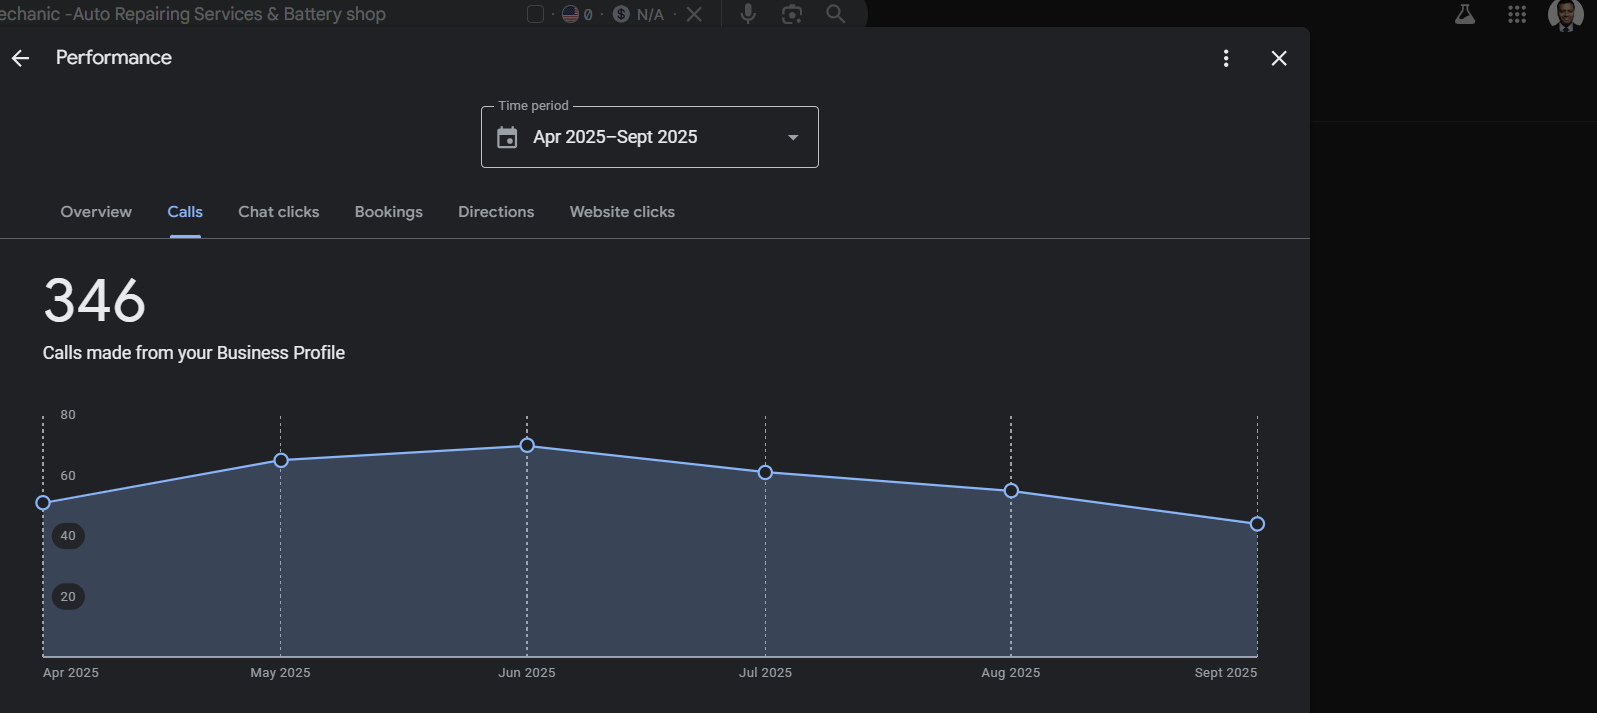1597x713 pixels.
Task: Click the Aug 2025 data point
Action: point(1011,491)
